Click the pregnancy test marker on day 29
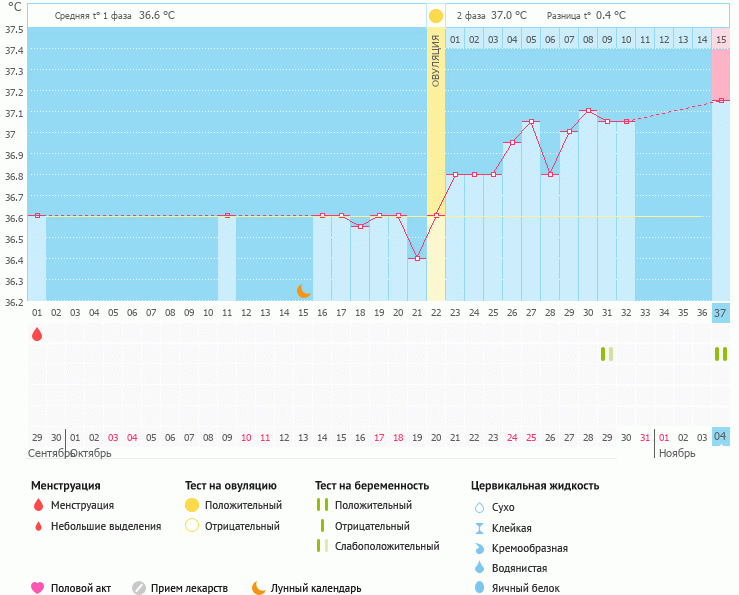The height and width of the screenshot is (595, 739). click(606, 354)
